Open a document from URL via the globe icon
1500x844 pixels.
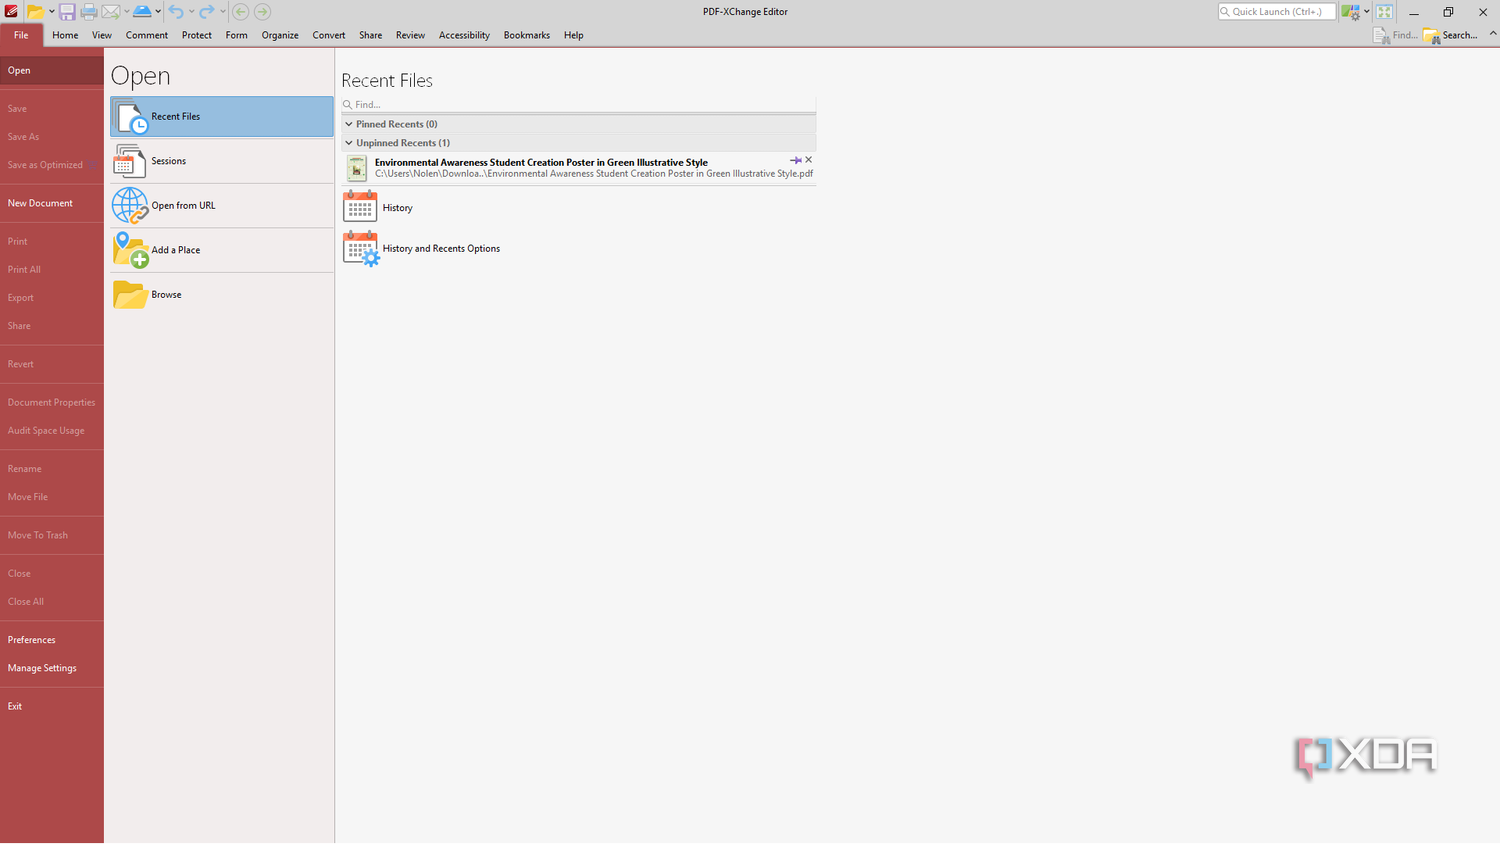[130, 205]
